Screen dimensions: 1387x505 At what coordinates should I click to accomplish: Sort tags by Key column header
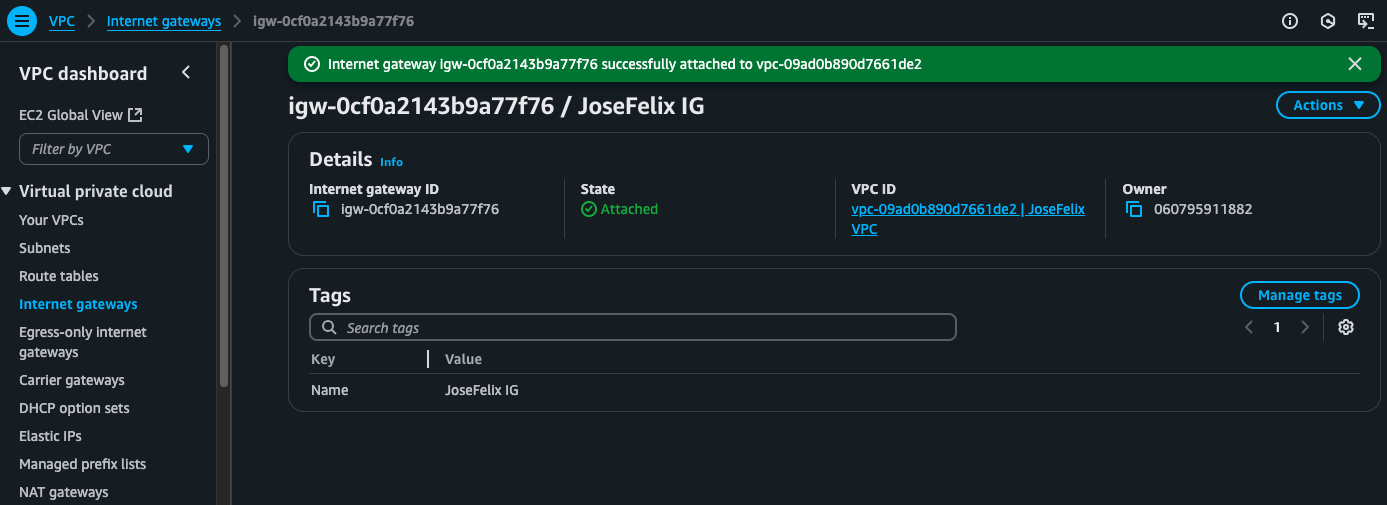(323, 359)
